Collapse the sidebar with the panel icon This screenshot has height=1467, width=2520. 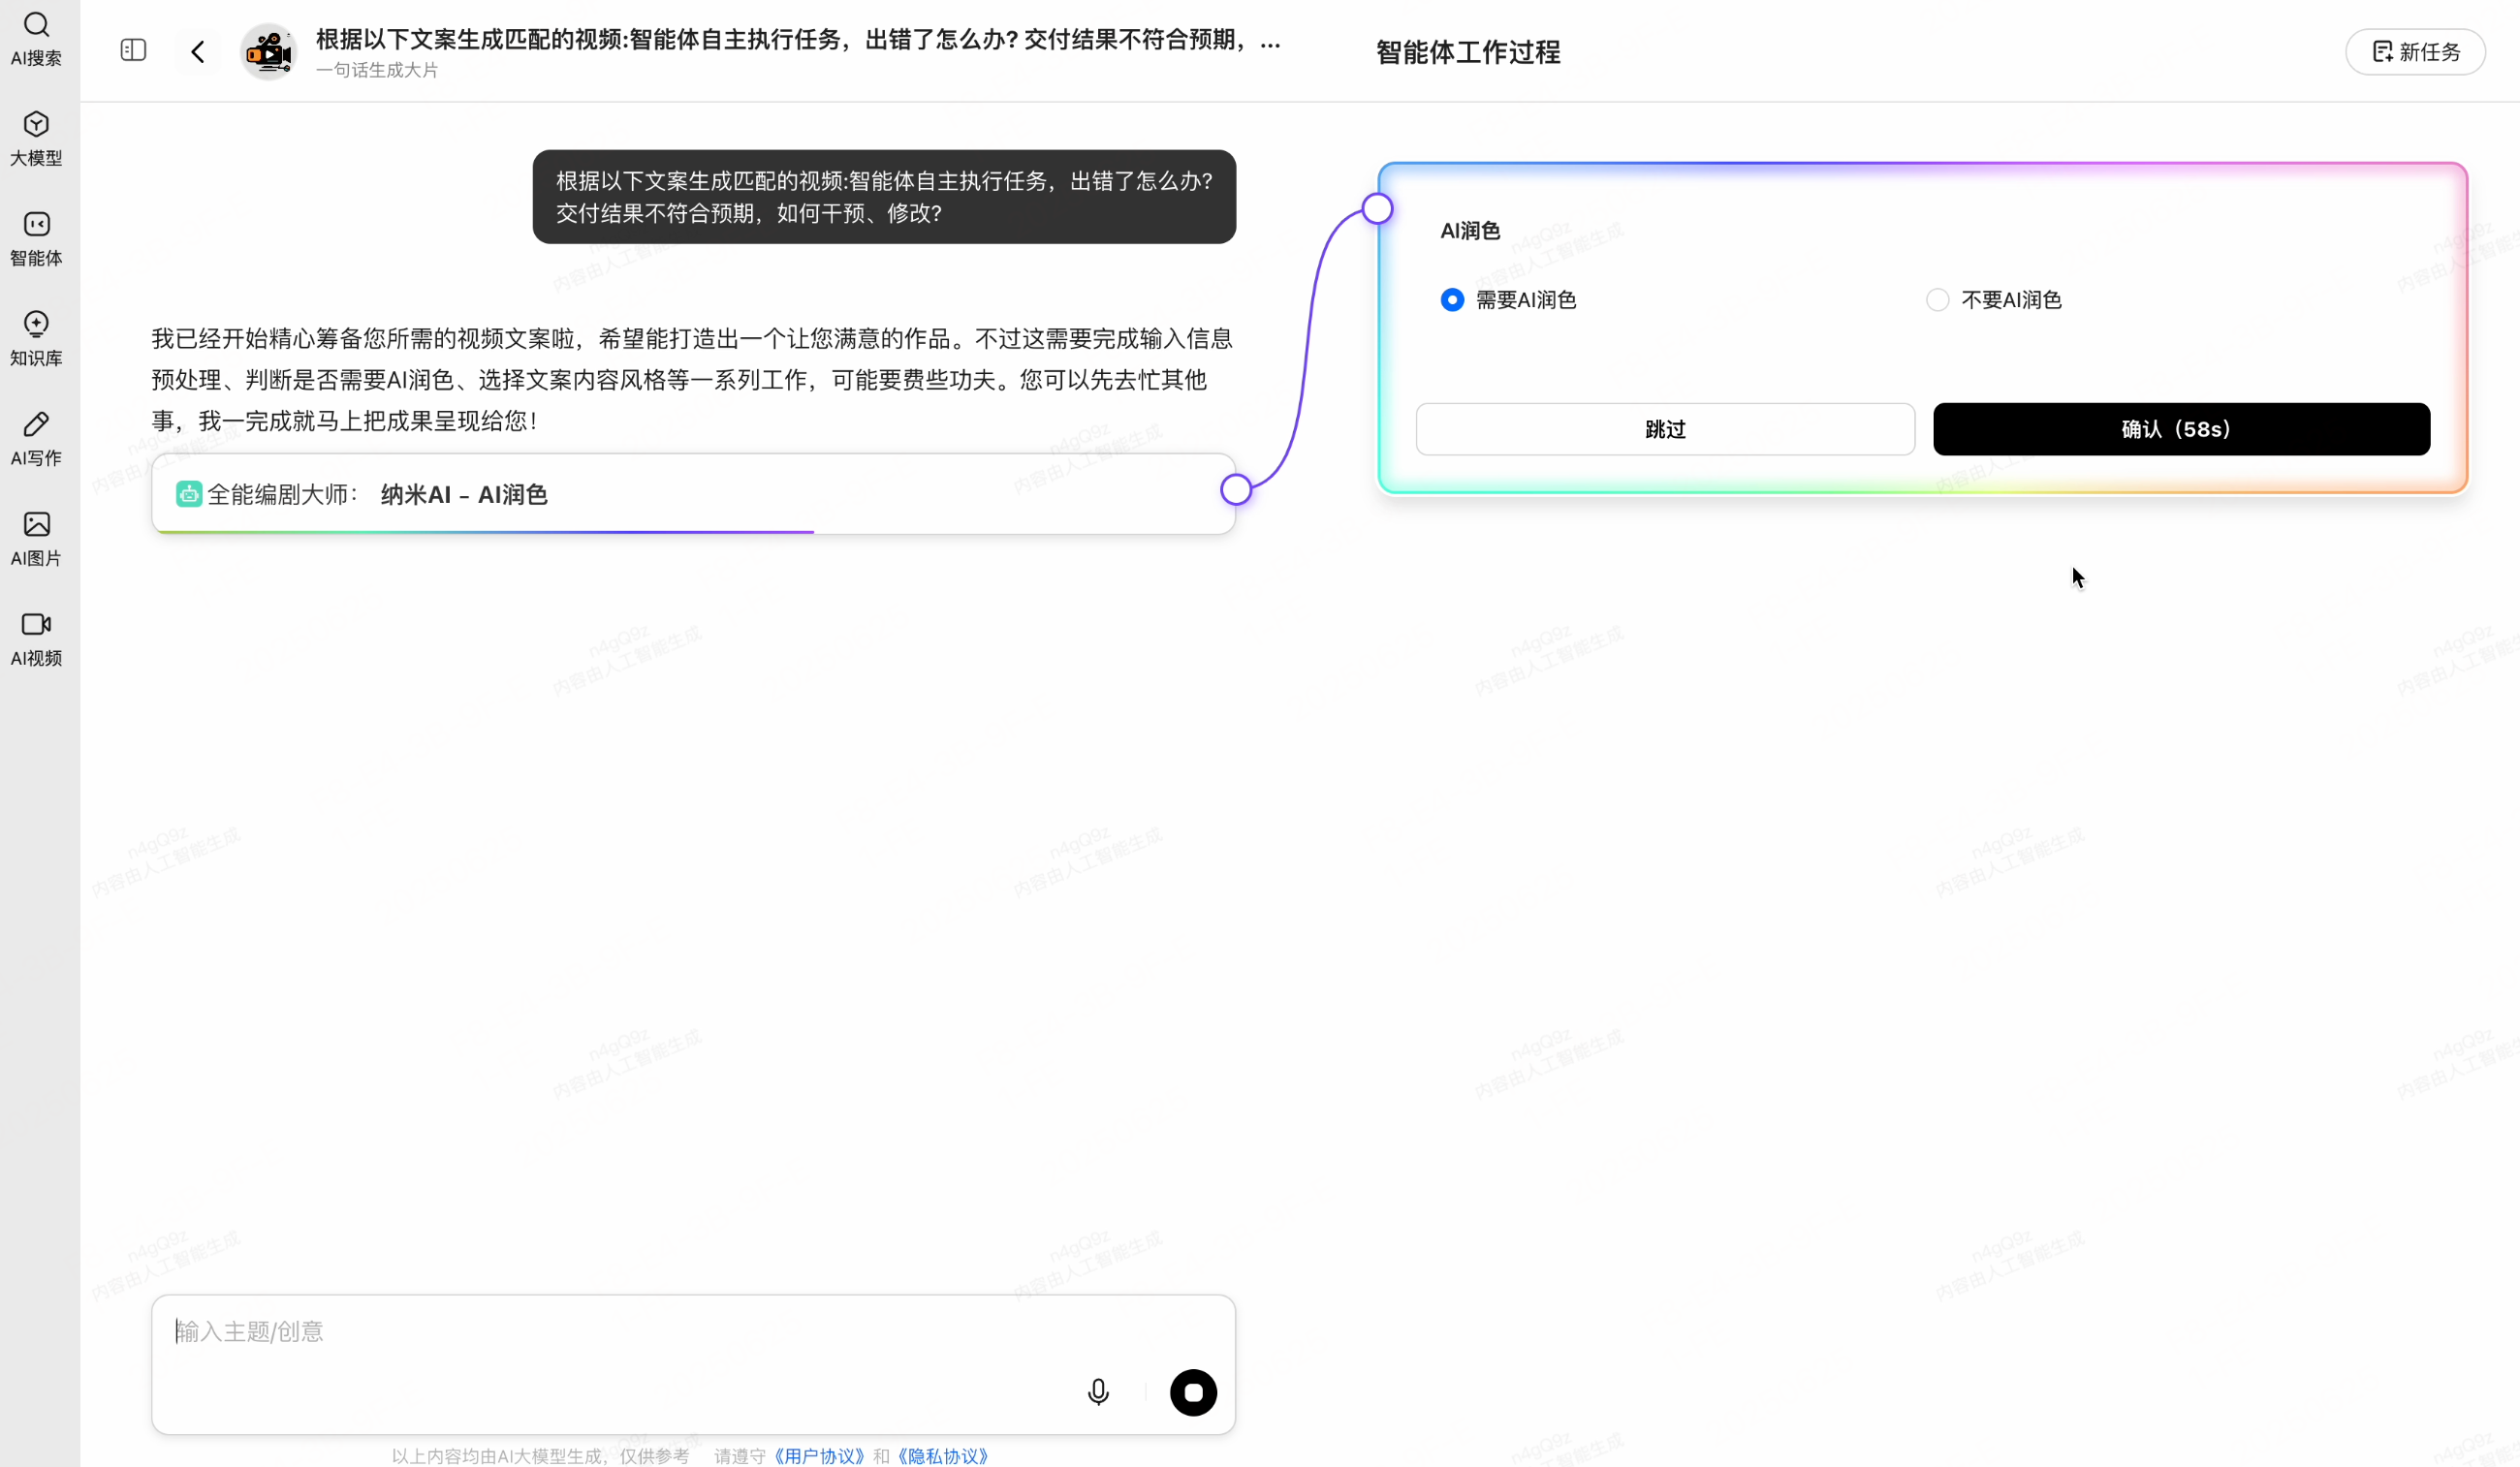pyautogui.click(x=133, y=49)
